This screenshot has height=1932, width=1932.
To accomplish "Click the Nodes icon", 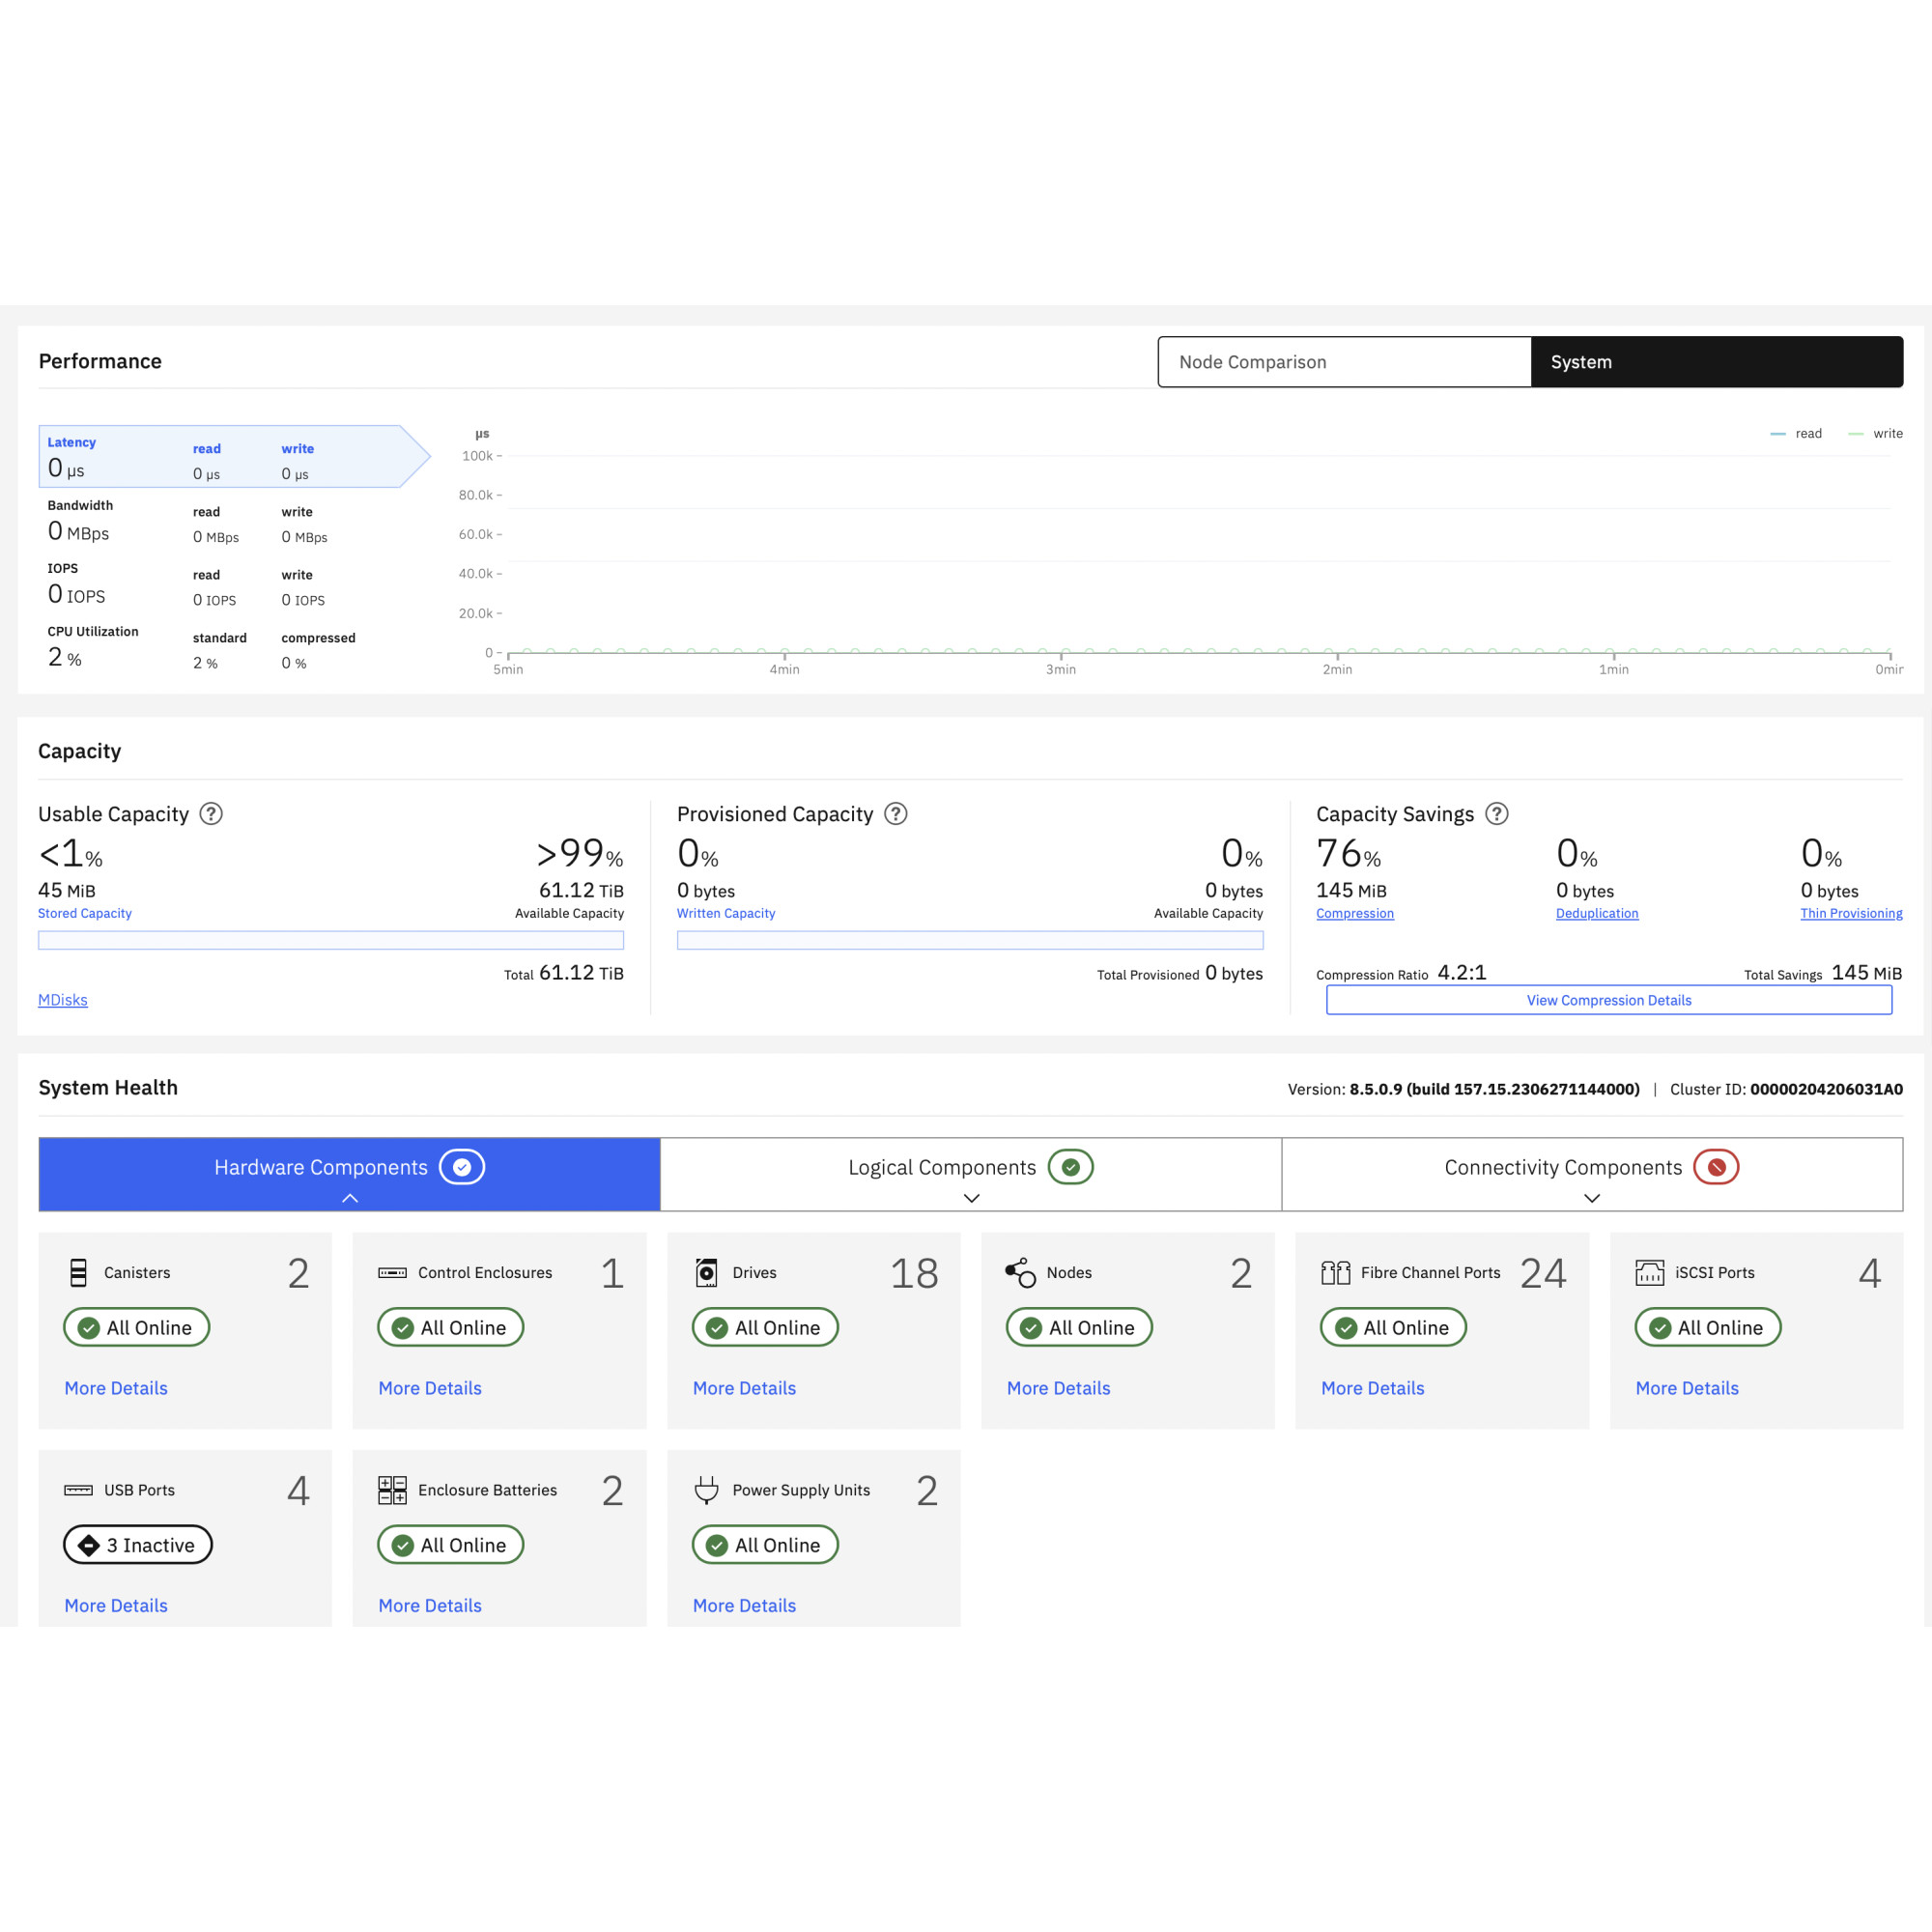I will pos(1020,1272).
